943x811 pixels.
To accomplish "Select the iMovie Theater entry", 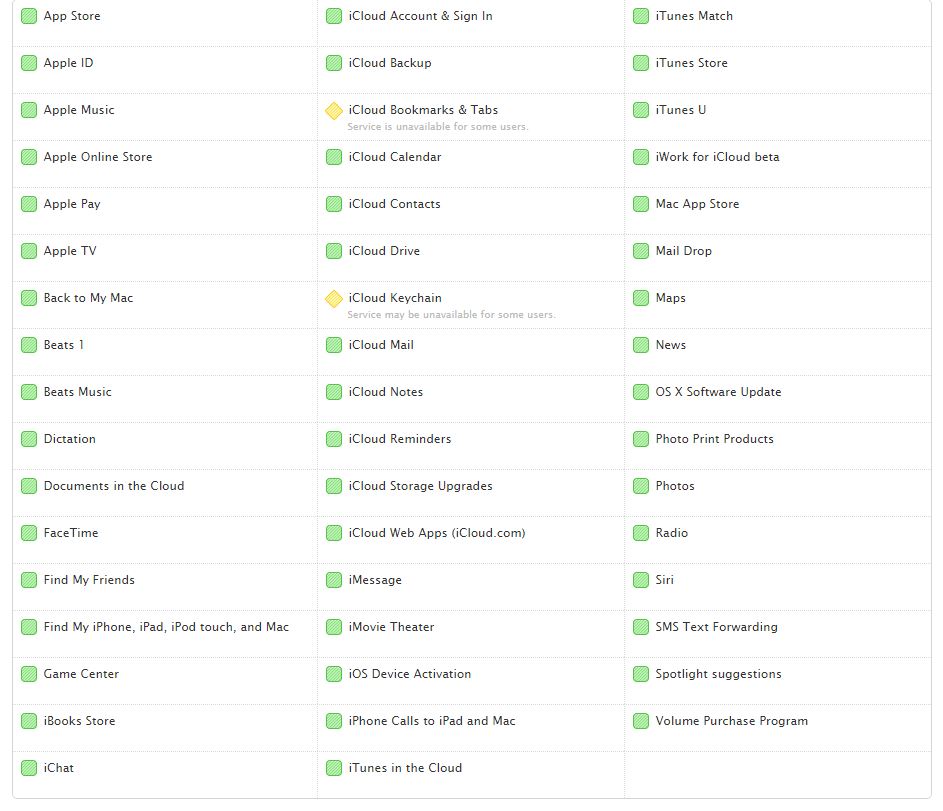I will pyautogui.click(x=392, y=627).
